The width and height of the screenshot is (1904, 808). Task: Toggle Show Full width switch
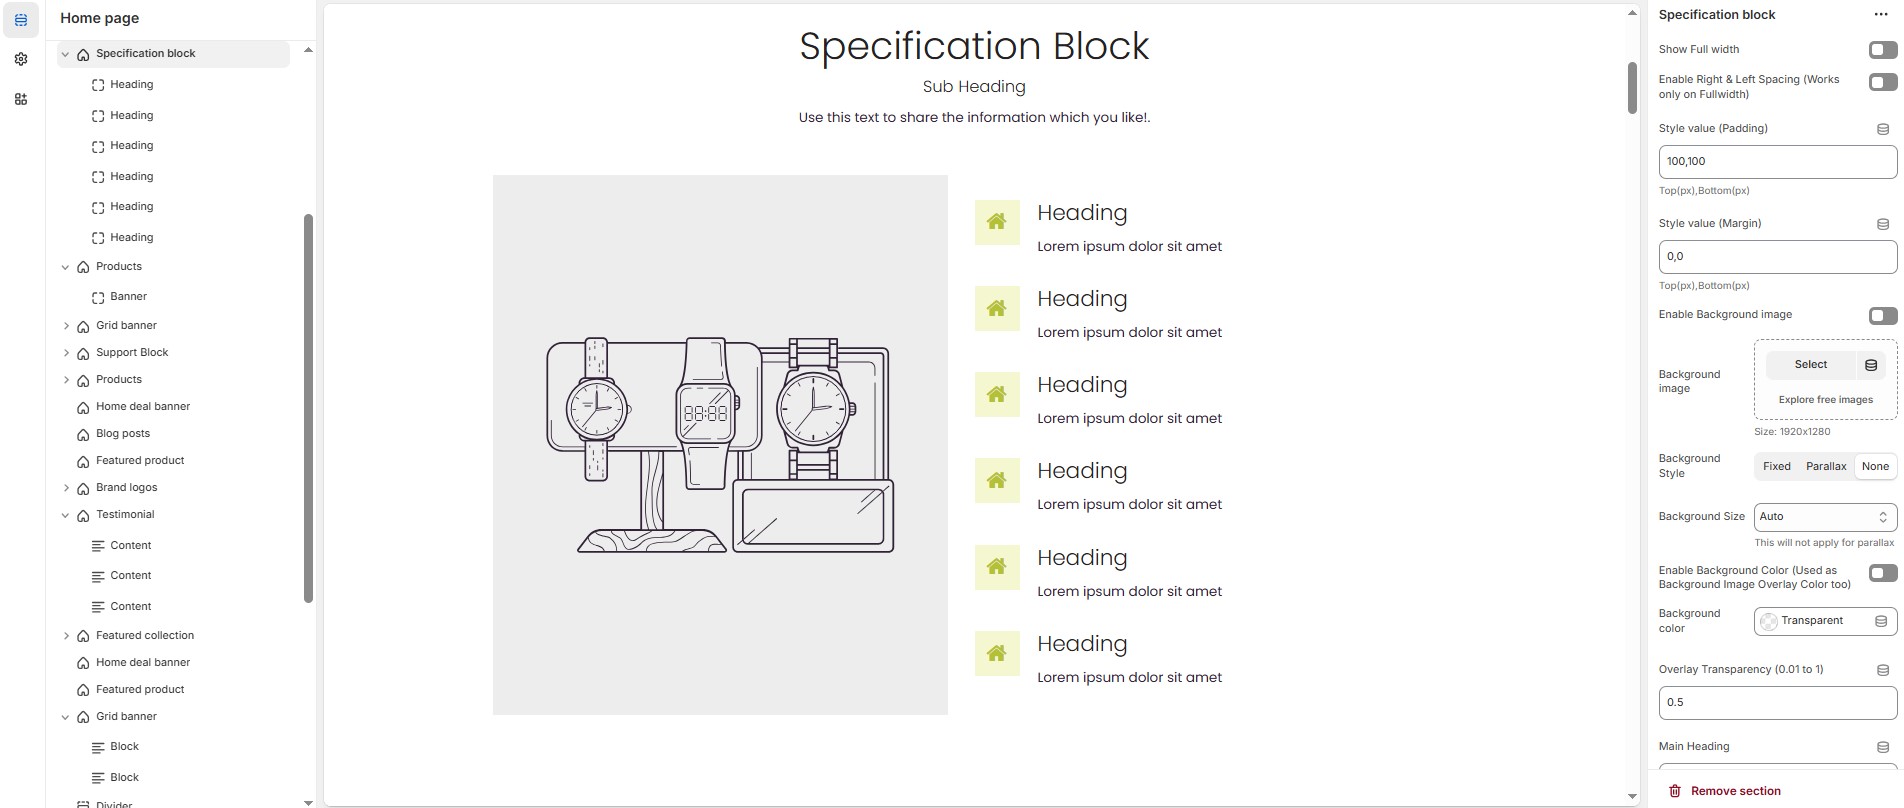pos(1882,50)
